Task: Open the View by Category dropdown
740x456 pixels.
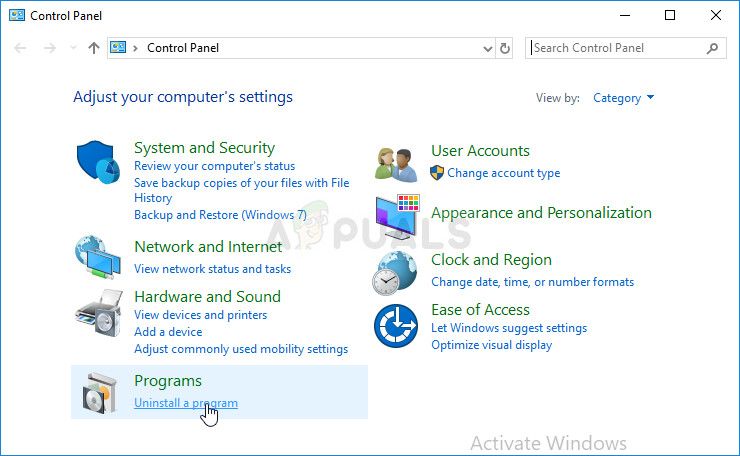Action: pos(623,98)
